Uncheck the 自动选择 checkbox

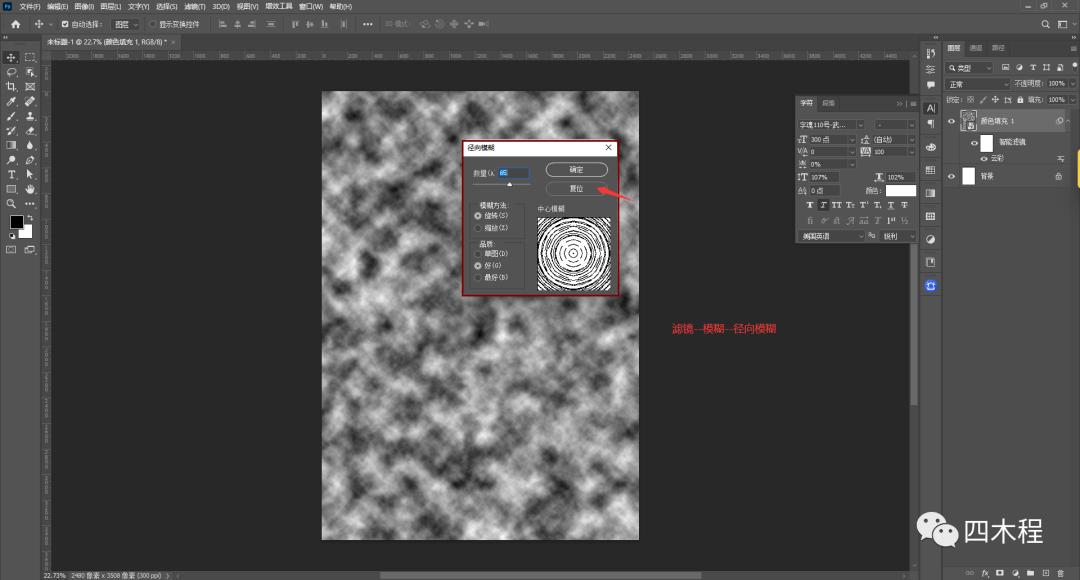point(66,24)
